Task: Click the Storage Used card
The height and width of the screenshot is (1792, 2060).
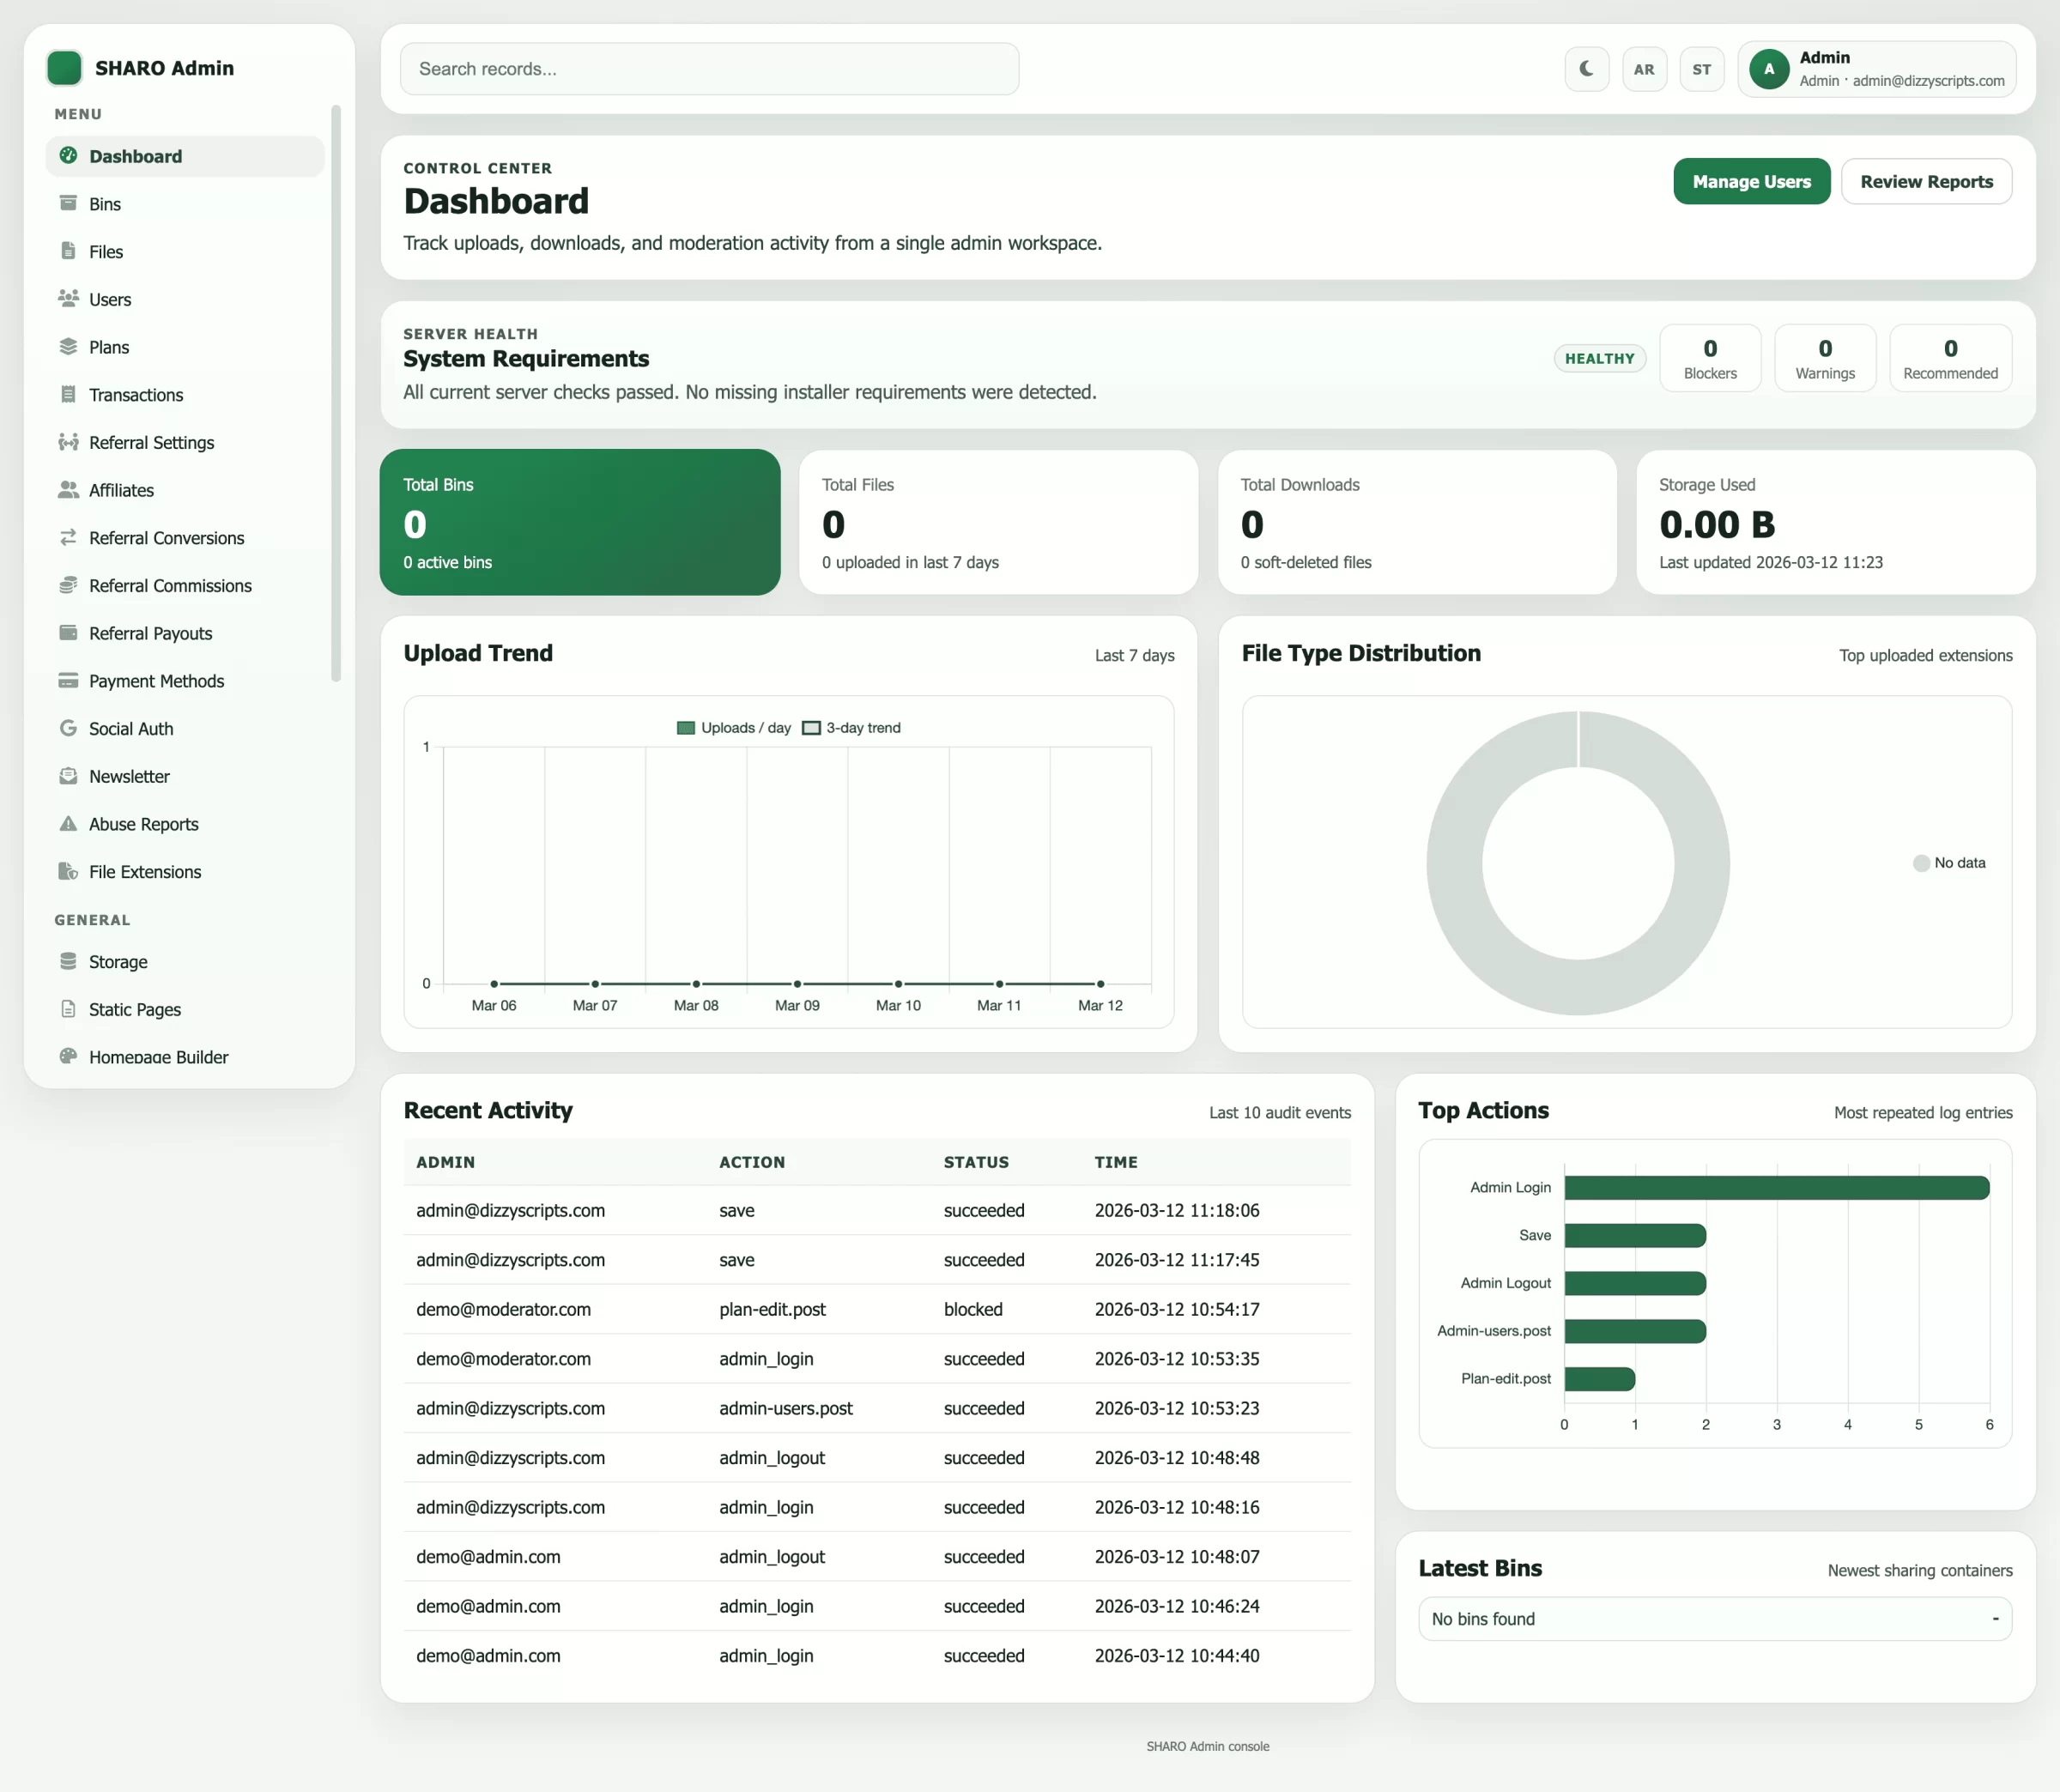Action: point(1835,522)
